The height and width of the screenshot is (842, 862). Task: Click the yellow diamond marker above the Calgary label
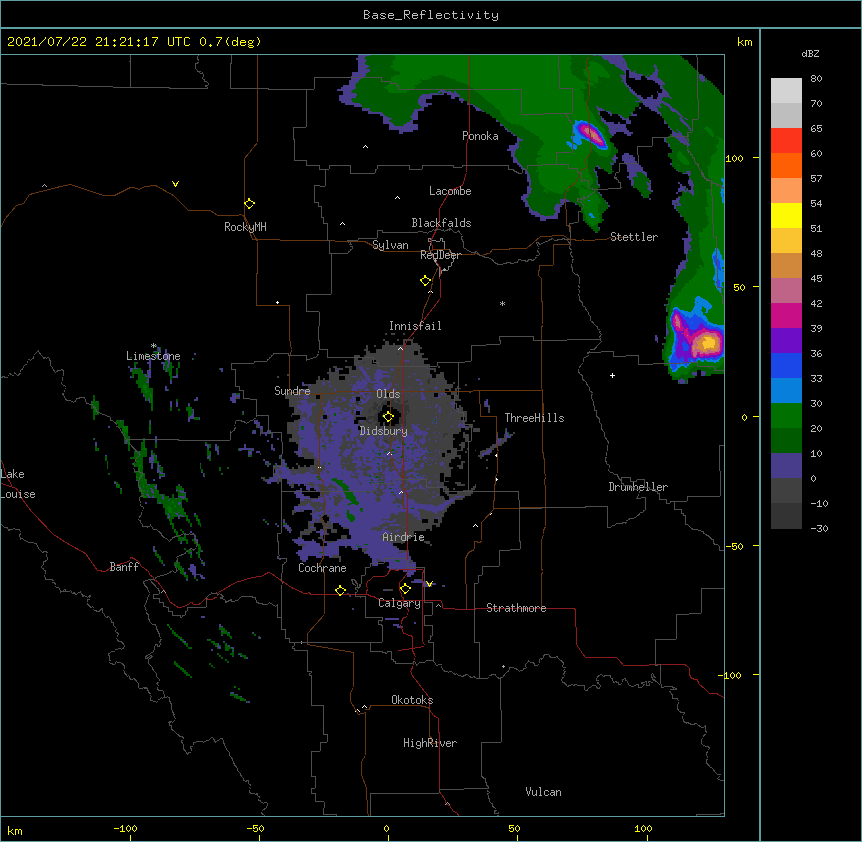point(405,589)
